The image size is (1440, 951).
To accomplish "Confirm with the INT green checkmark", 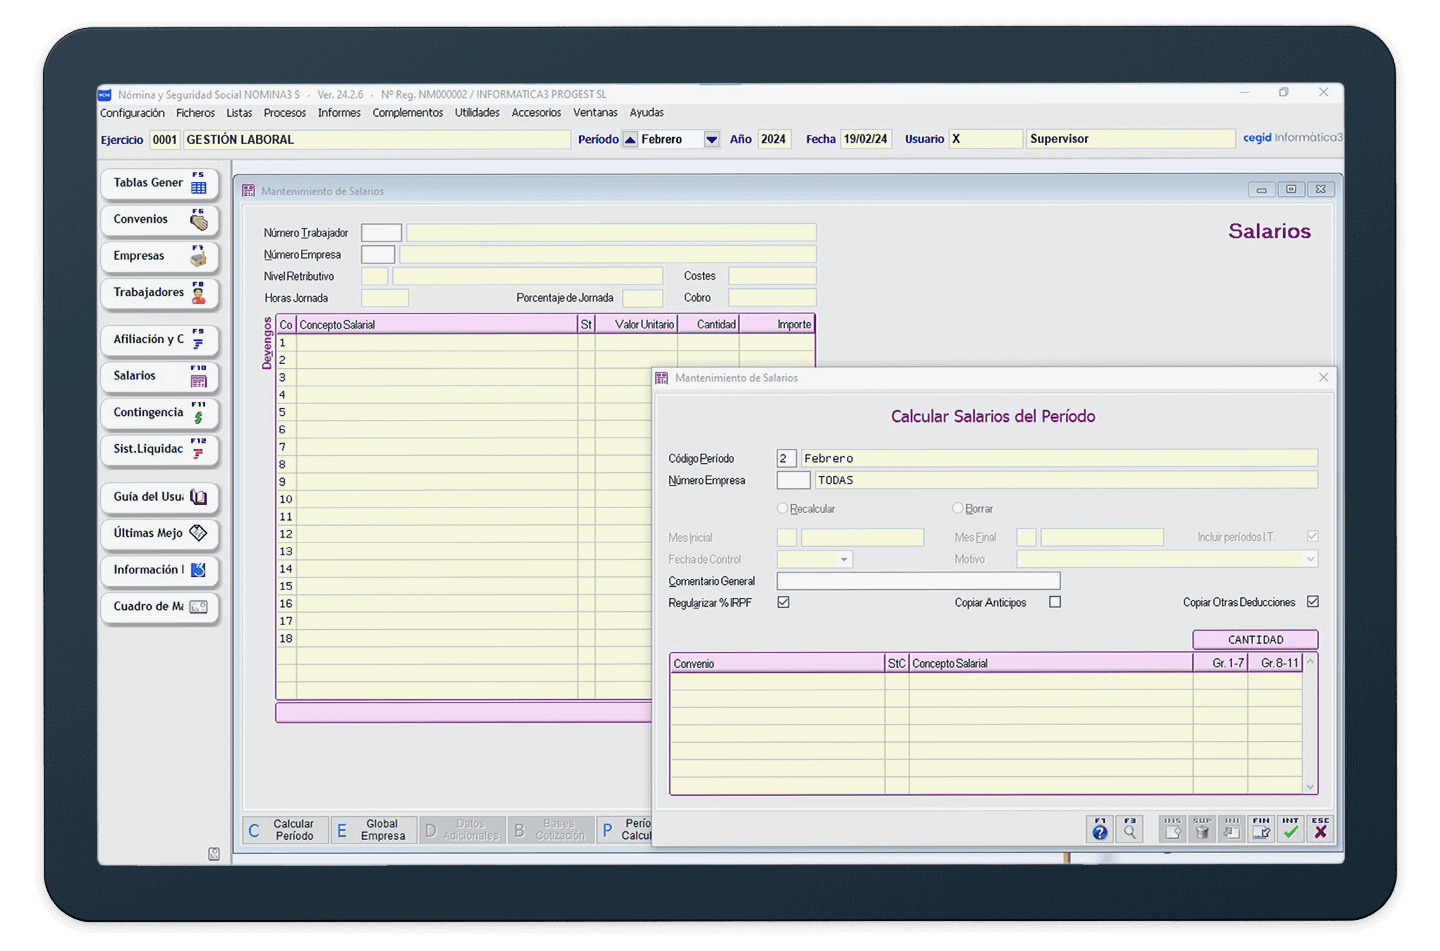I will click(1291, 829).
